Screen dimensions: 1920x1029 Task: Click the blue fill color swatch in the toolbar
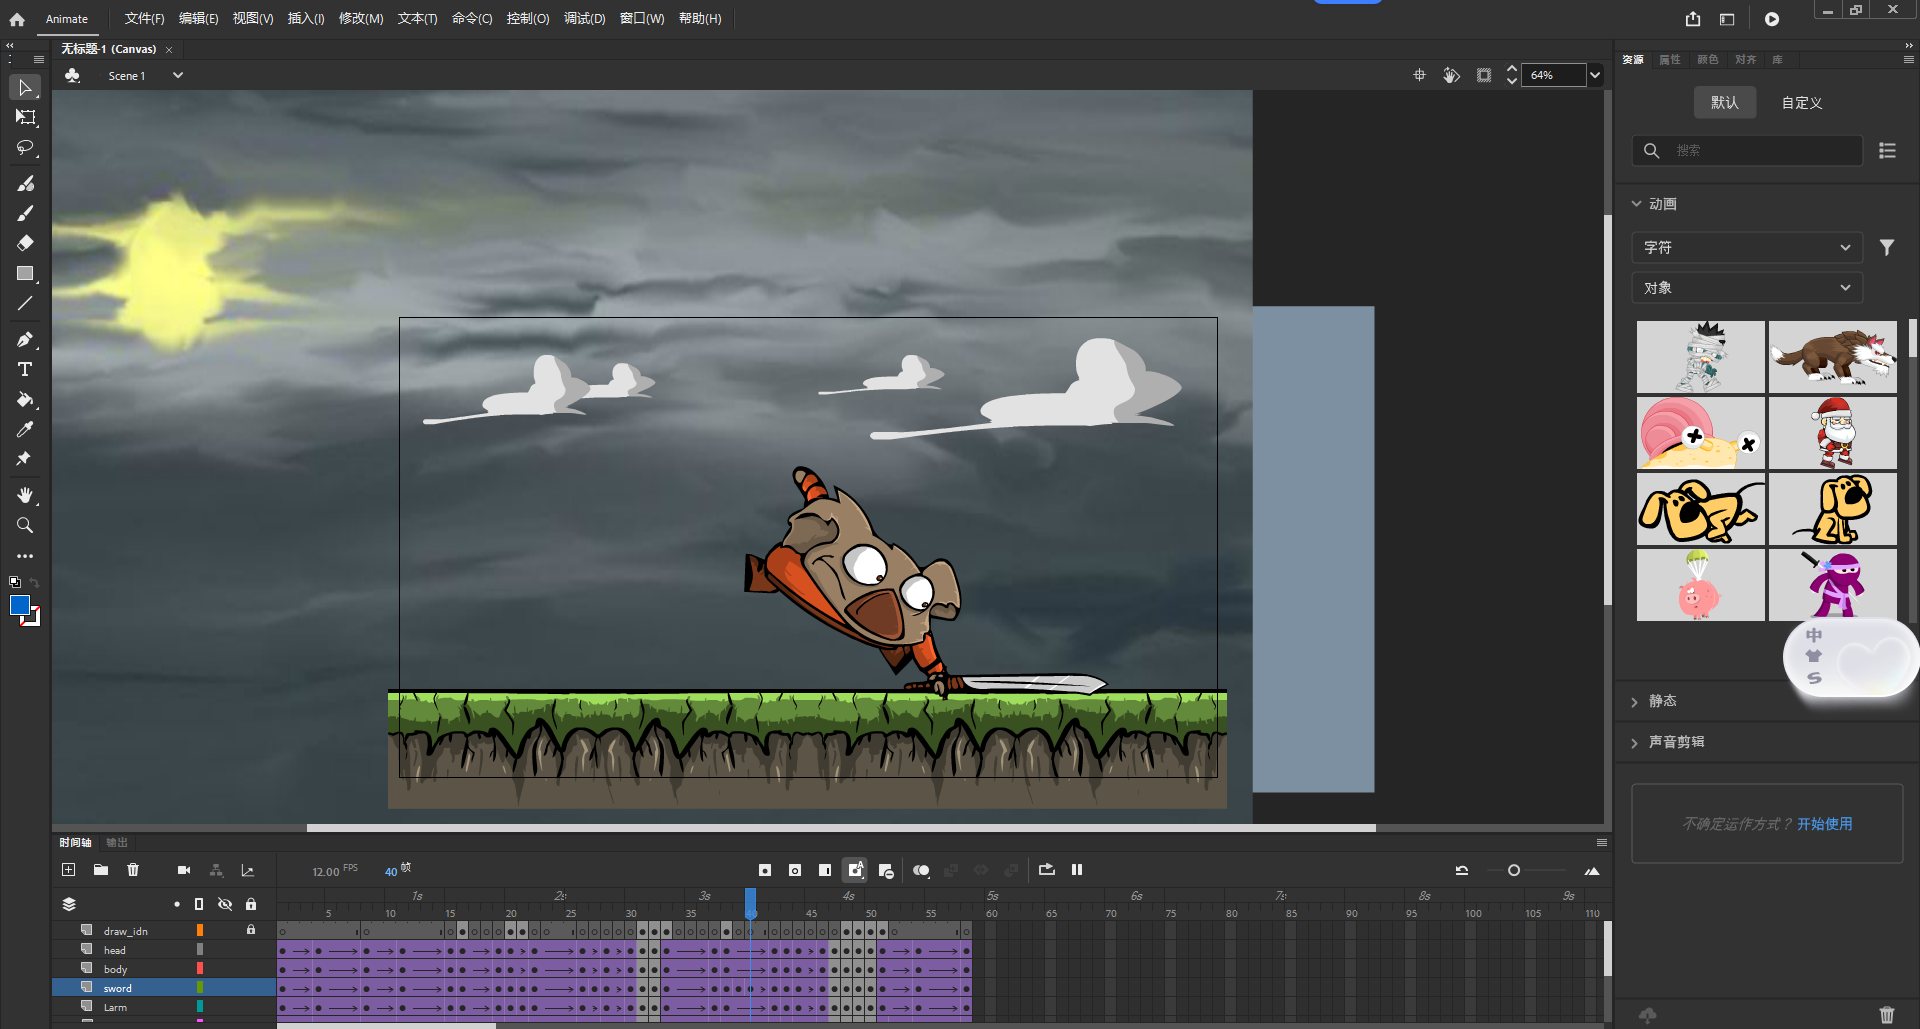(x=20, y=605)
